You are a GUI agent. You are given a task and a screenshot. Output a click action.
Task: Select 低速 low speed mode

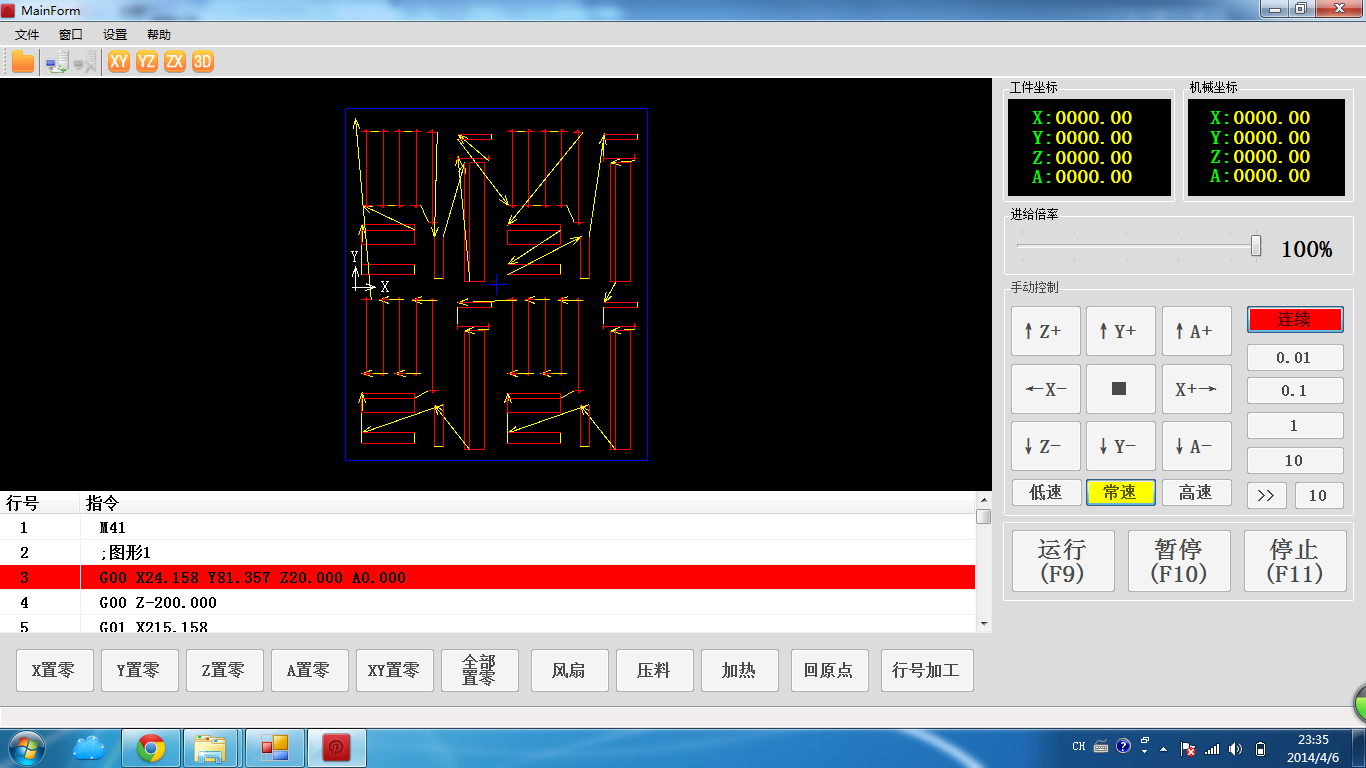click(1045, 492)
